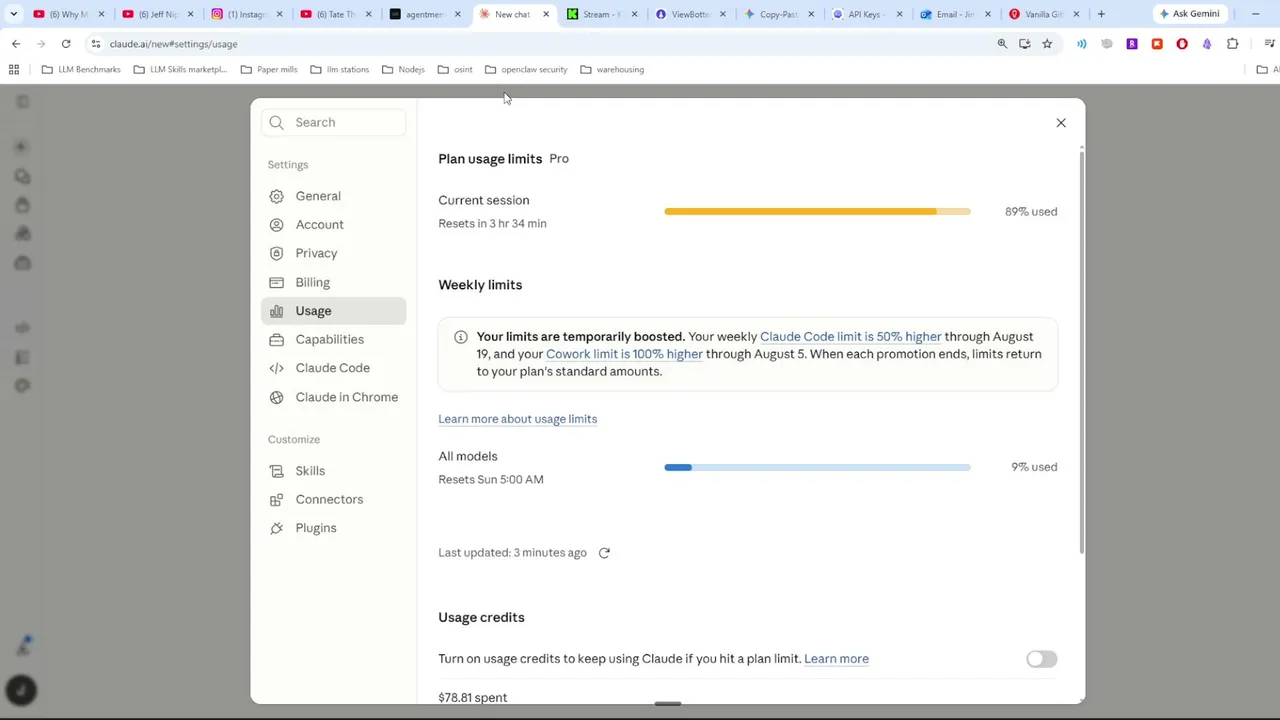This screenshot has width=1280, height=720.
Task: Close the New chat tab
Action: coord(546,14)
